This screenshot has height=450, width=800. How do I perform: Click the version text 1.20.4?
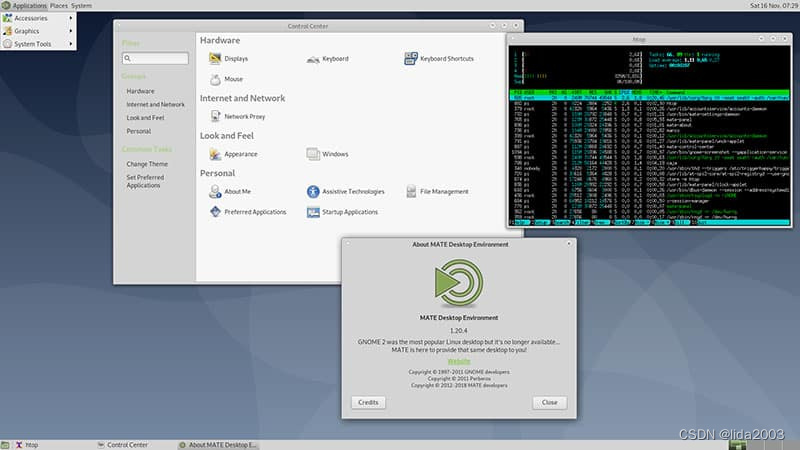(459, 331)
